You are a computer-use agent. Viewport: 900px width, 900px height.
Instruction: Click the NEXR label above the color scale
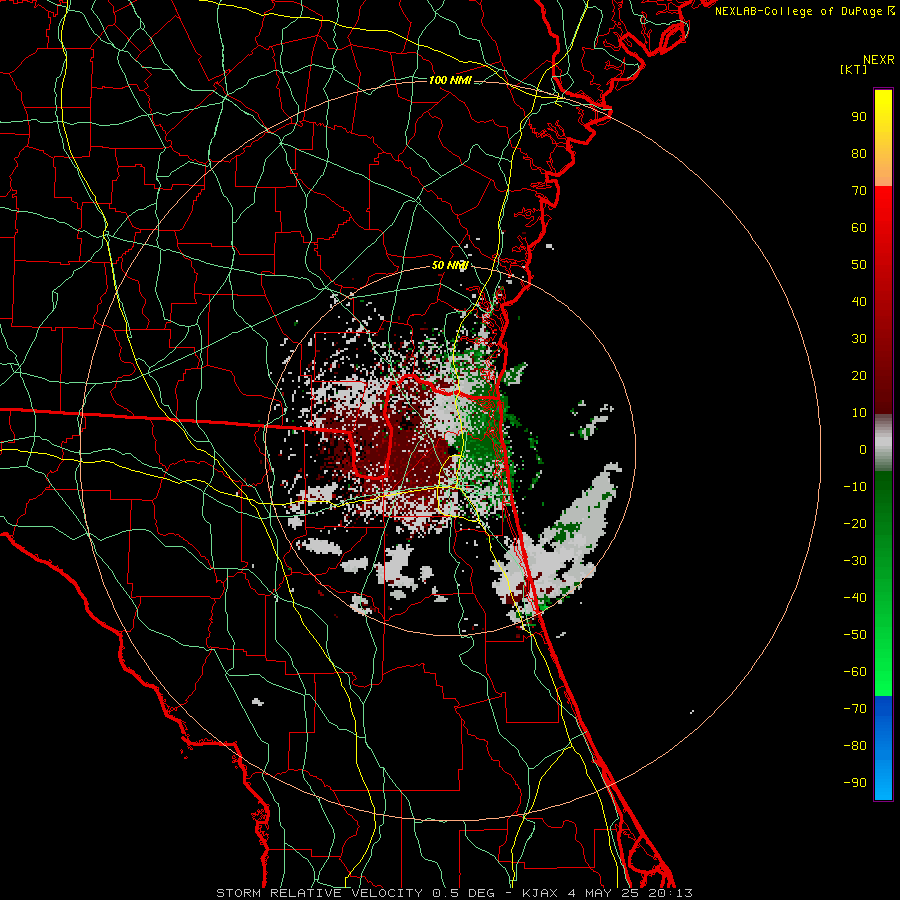(879, 60)
